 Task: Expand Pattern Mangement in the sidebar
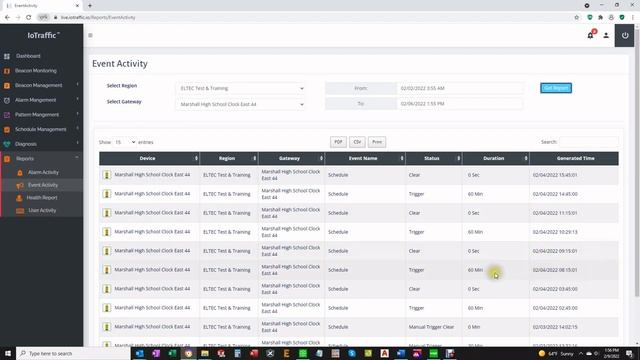tap(41, 115)
